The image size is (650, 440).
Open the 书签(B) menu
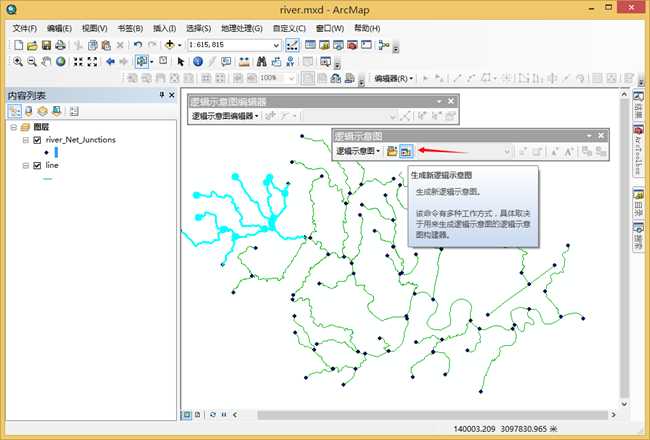click(129, 28)
